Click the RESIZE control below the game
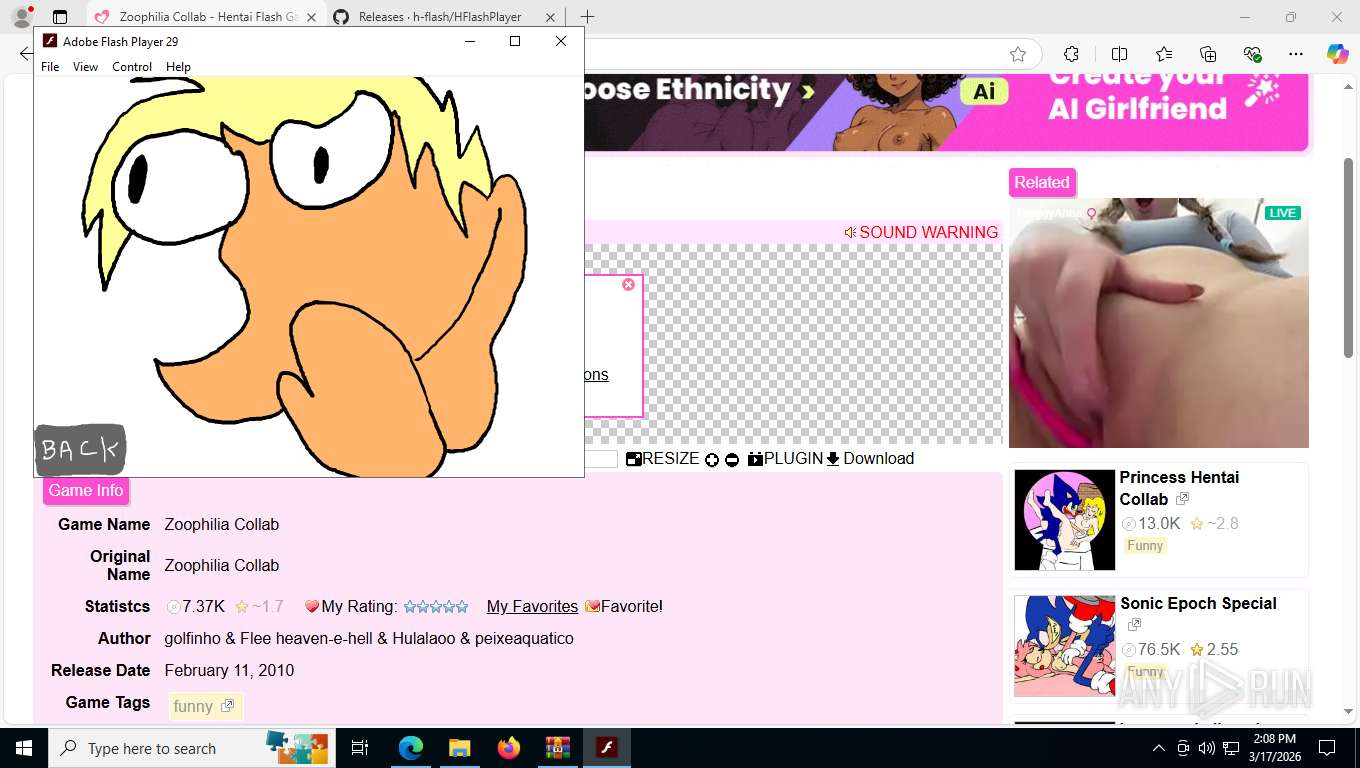 click(x=663, y=458)
